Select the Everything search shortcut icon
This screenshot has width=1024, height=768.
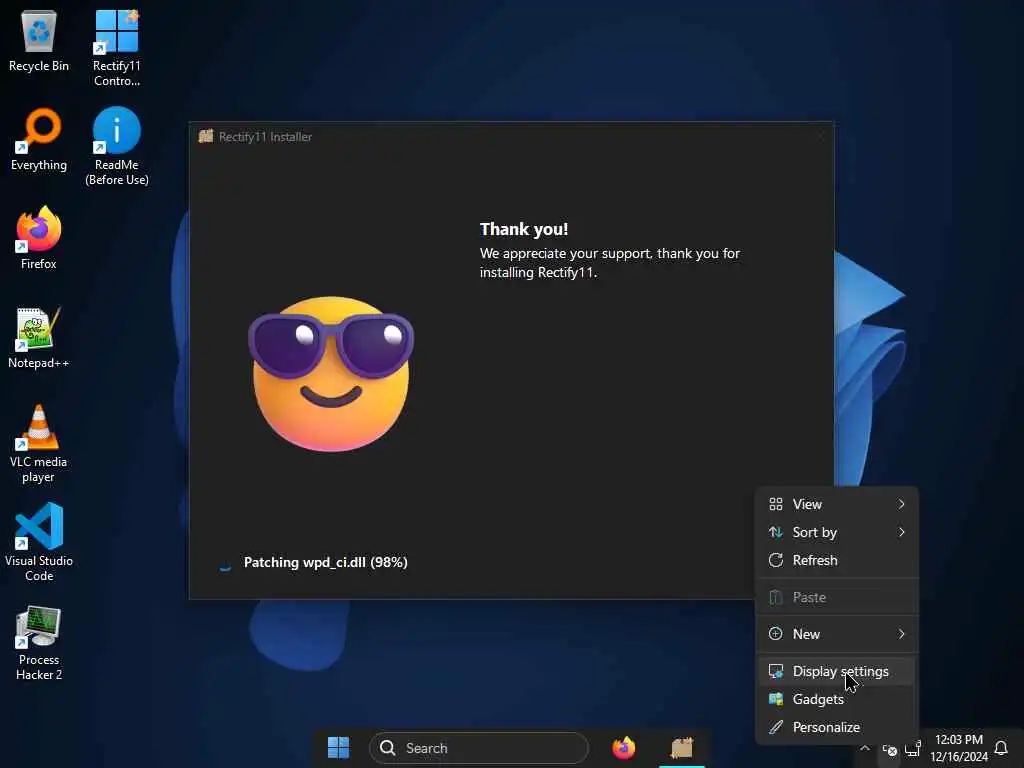(x=39, y=140)
